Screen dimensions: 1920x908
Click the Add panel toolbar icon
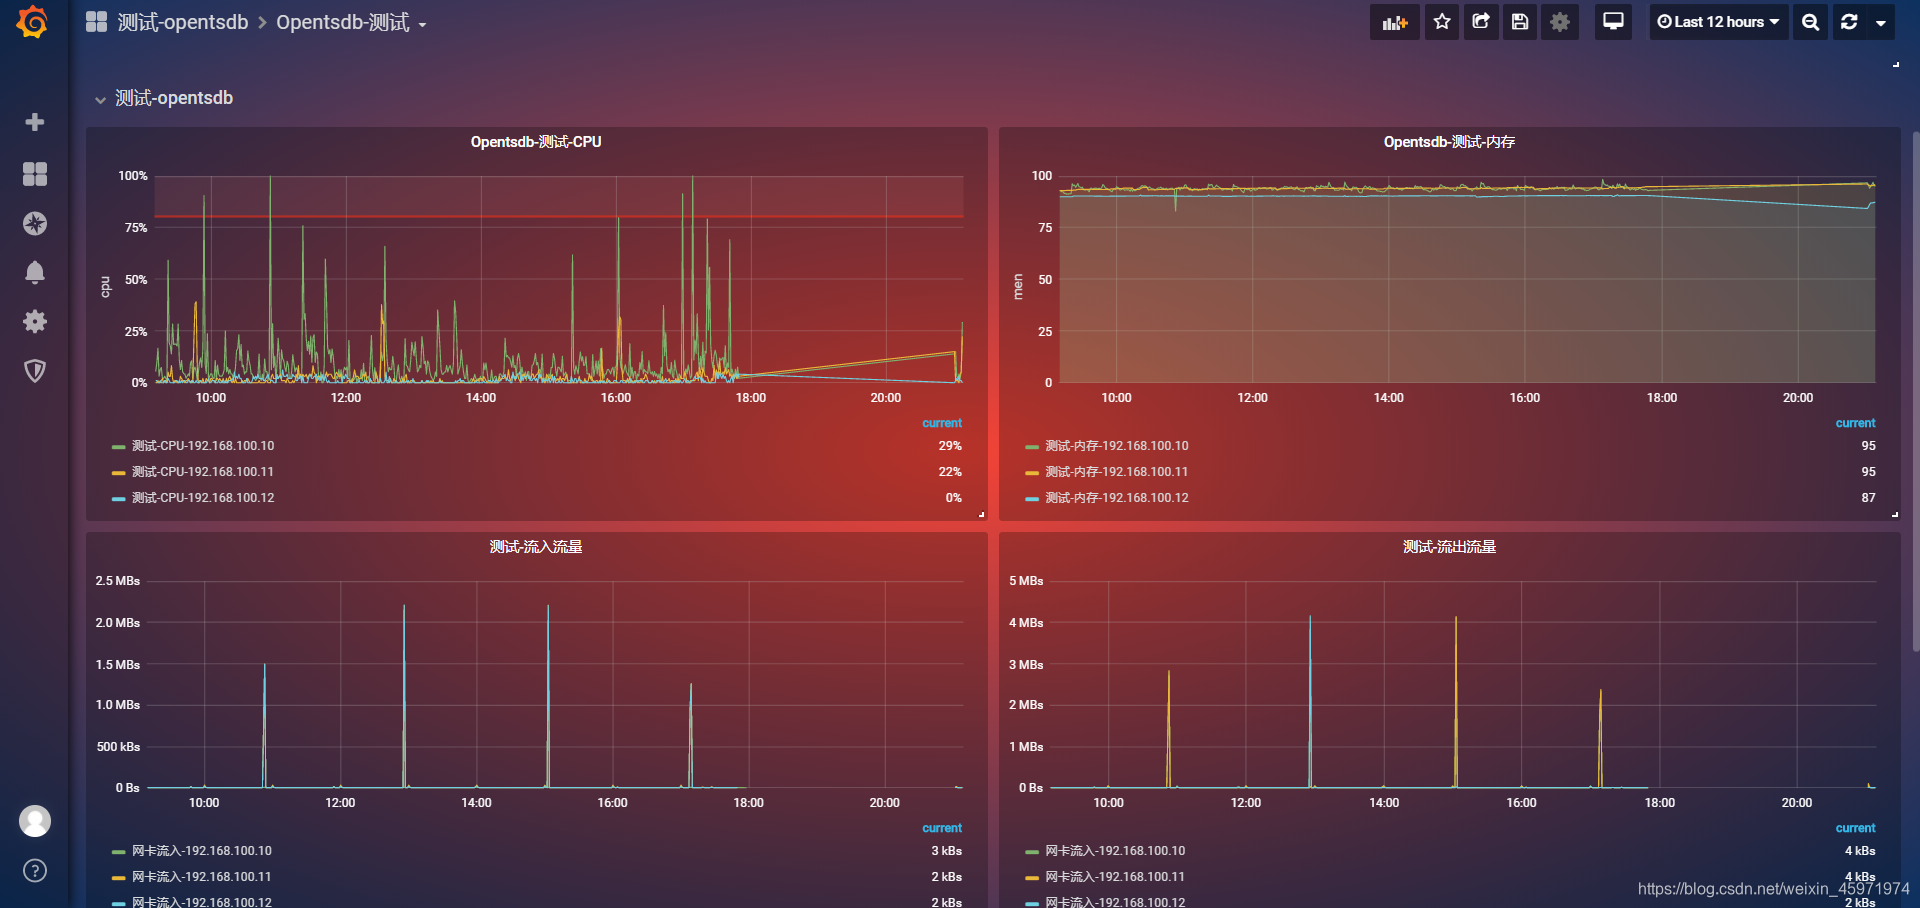1395,22
